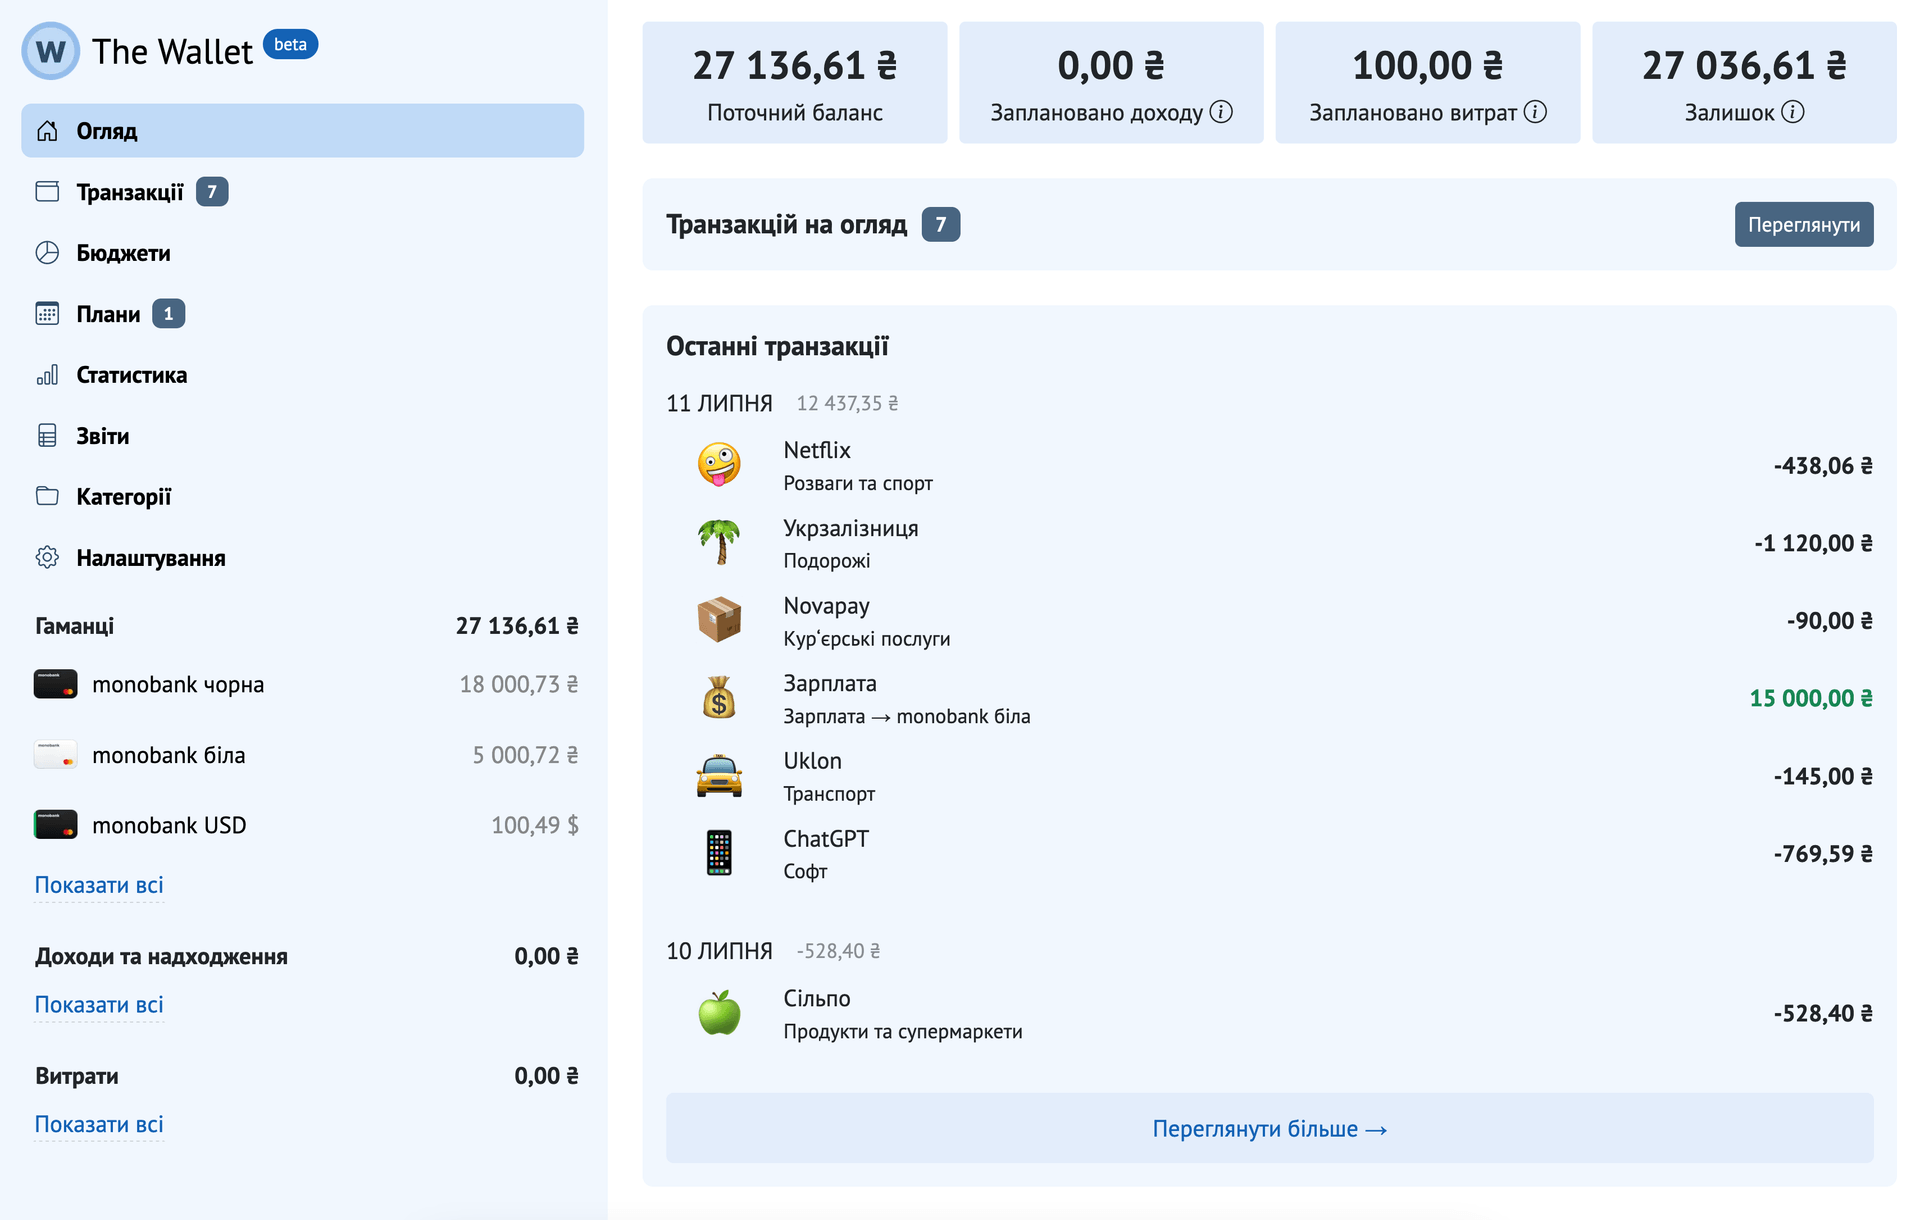Click the 100,00 ₴ planned expenses amount

tap(1428, 66)
